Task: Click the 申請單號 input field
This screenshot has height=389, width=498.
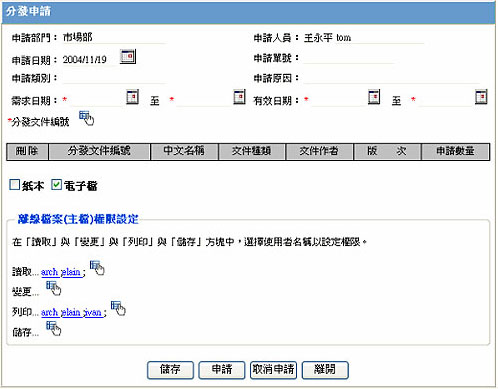Action: 348,58
